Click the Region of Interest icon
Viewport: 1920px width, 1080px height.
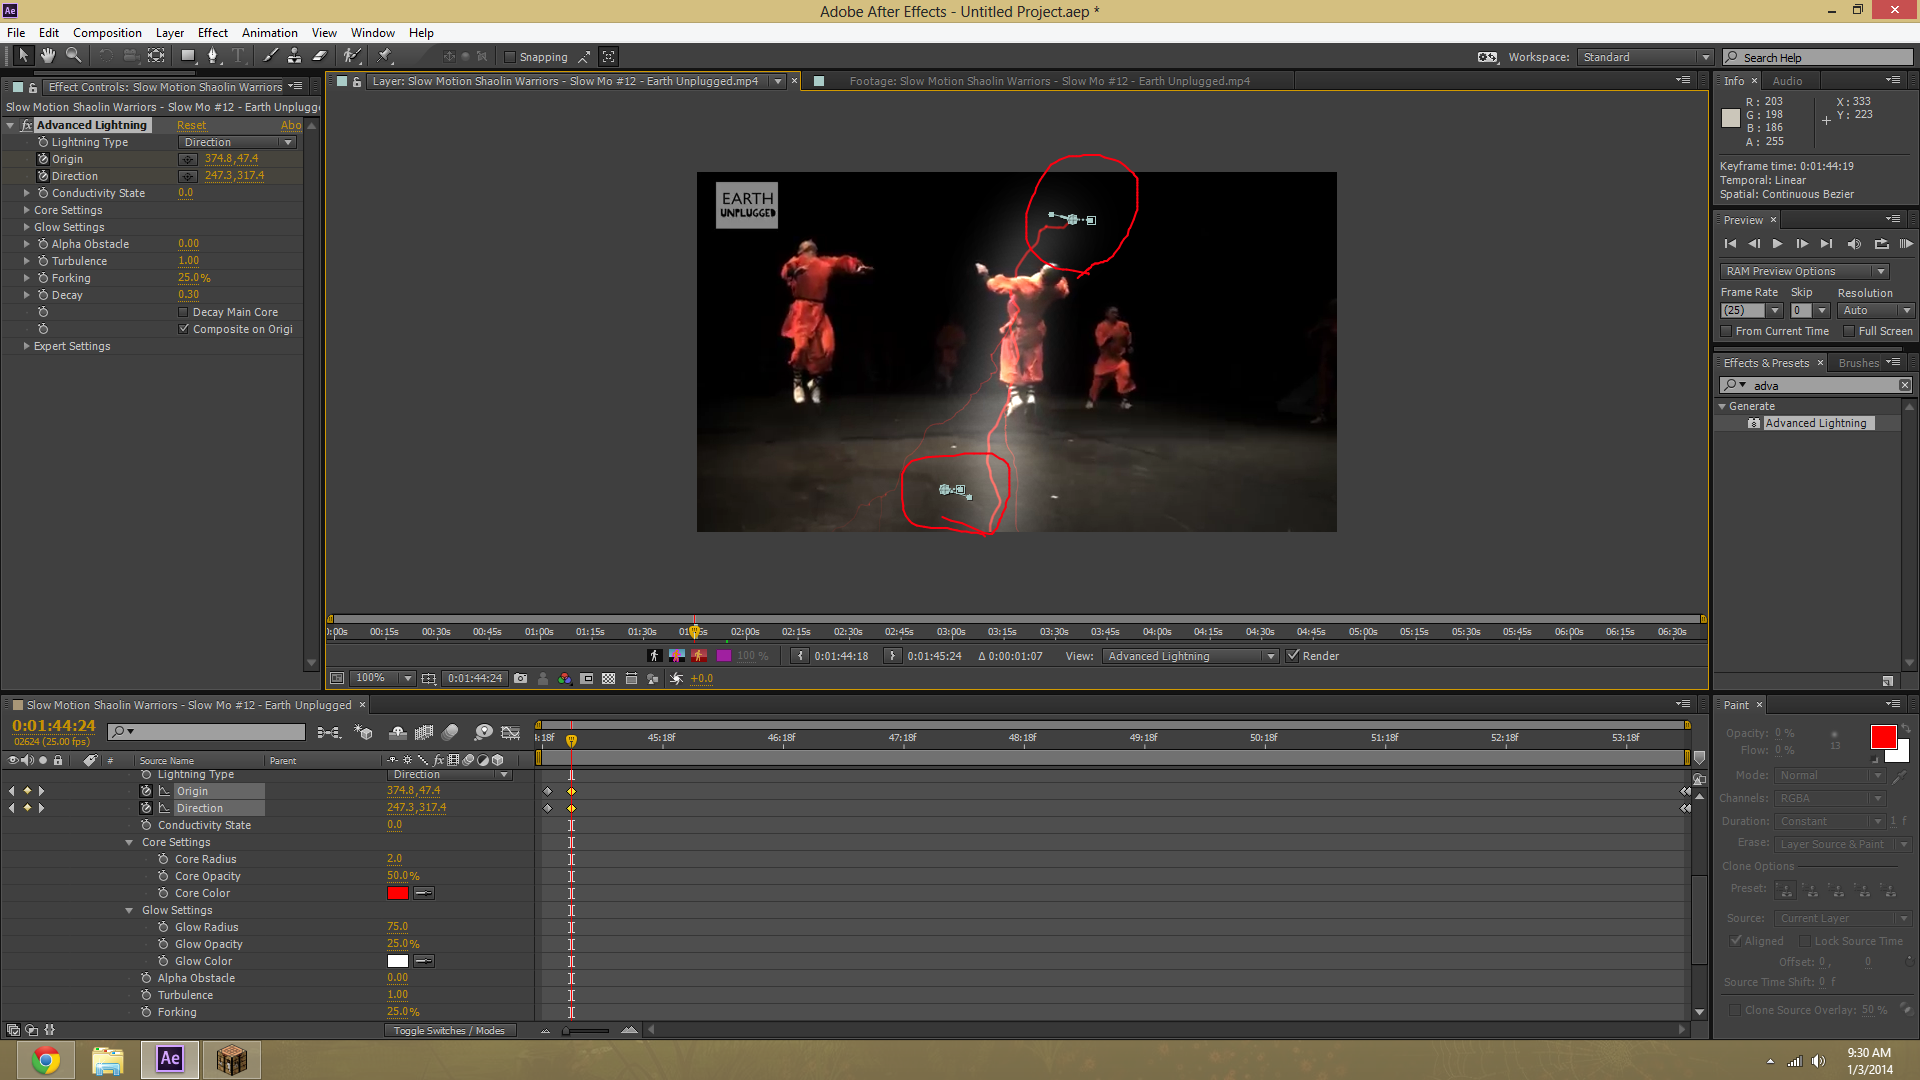tap(587, 678)
